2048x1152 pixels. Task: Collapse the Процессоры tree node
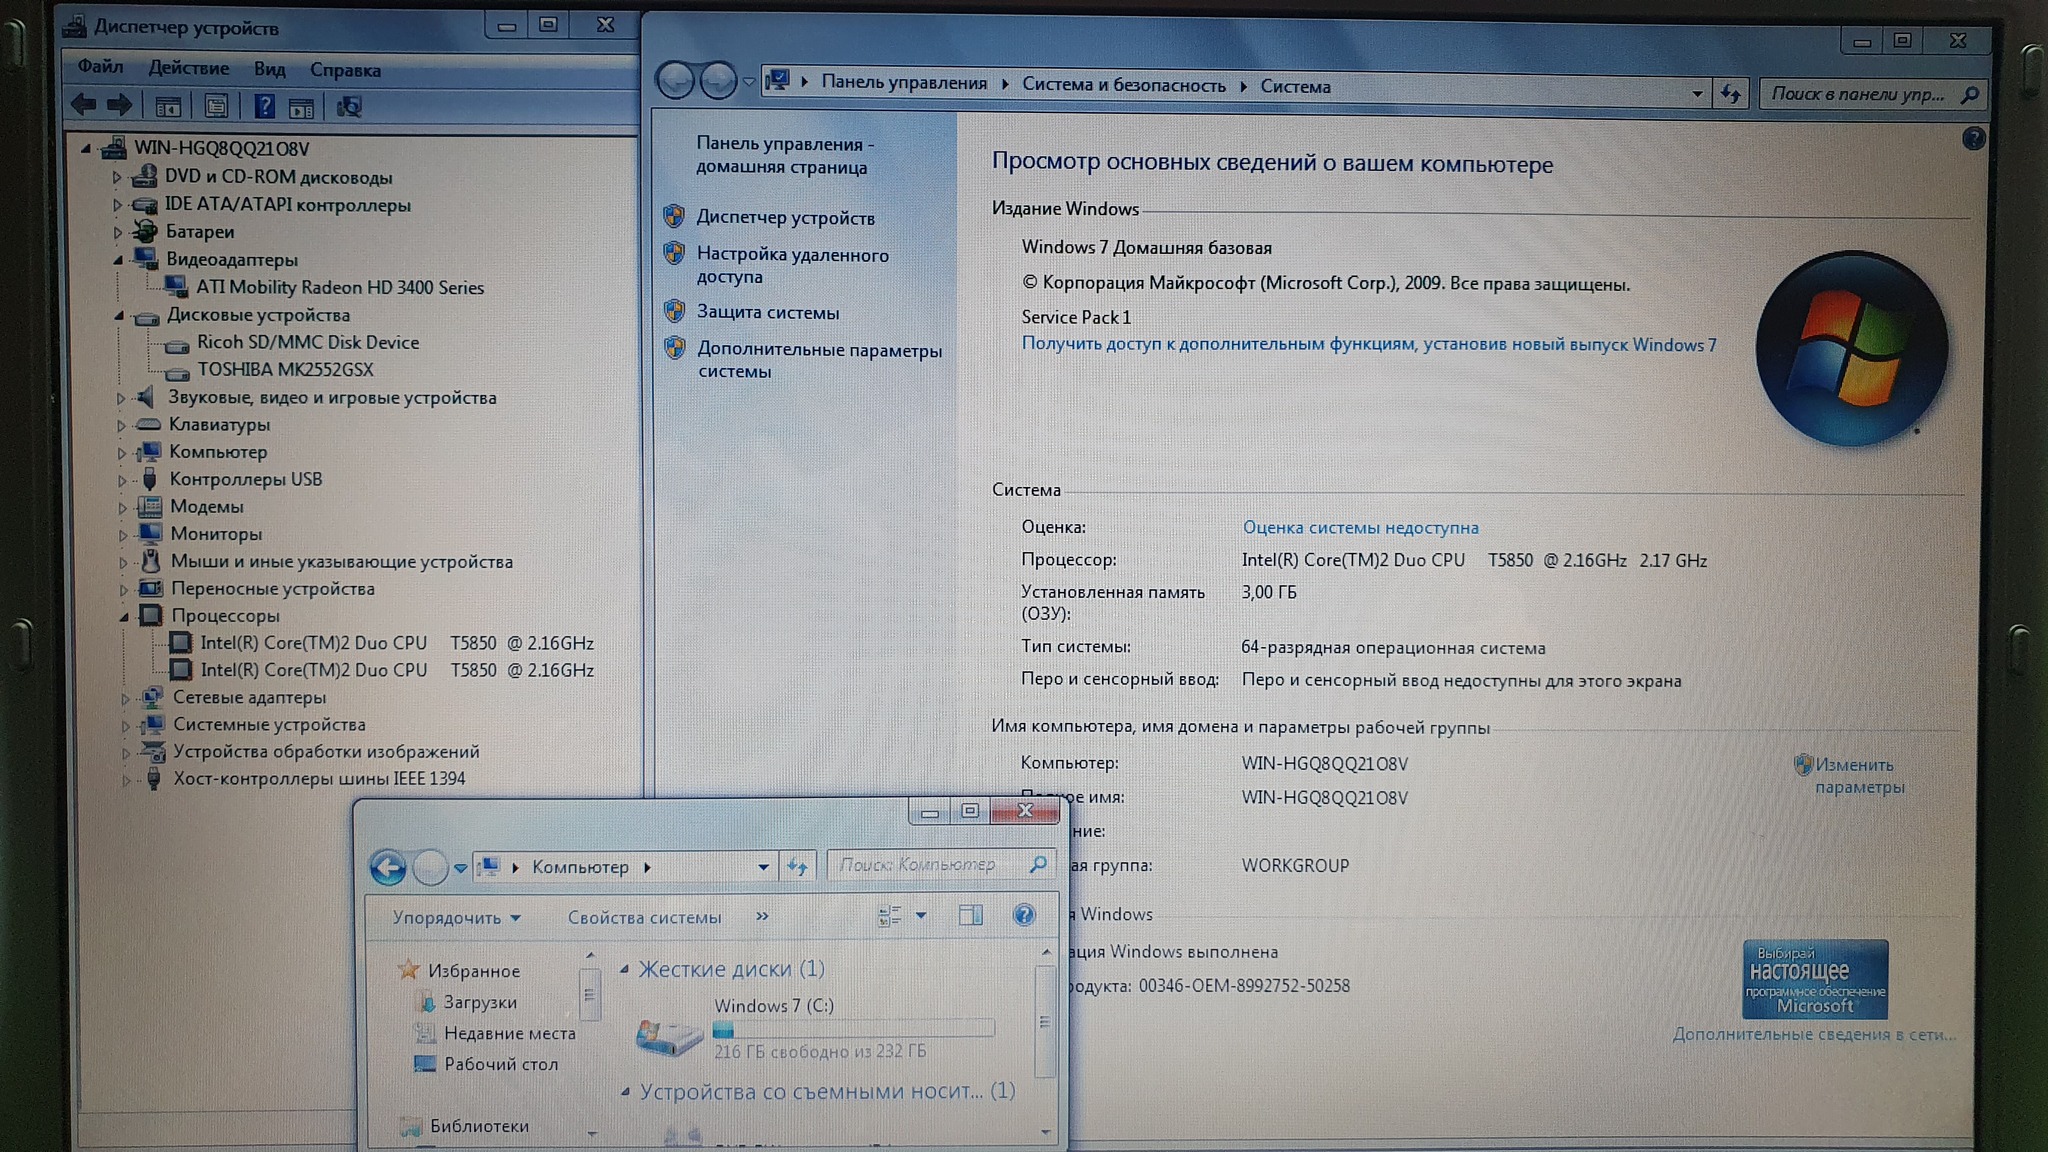point(124,617)
